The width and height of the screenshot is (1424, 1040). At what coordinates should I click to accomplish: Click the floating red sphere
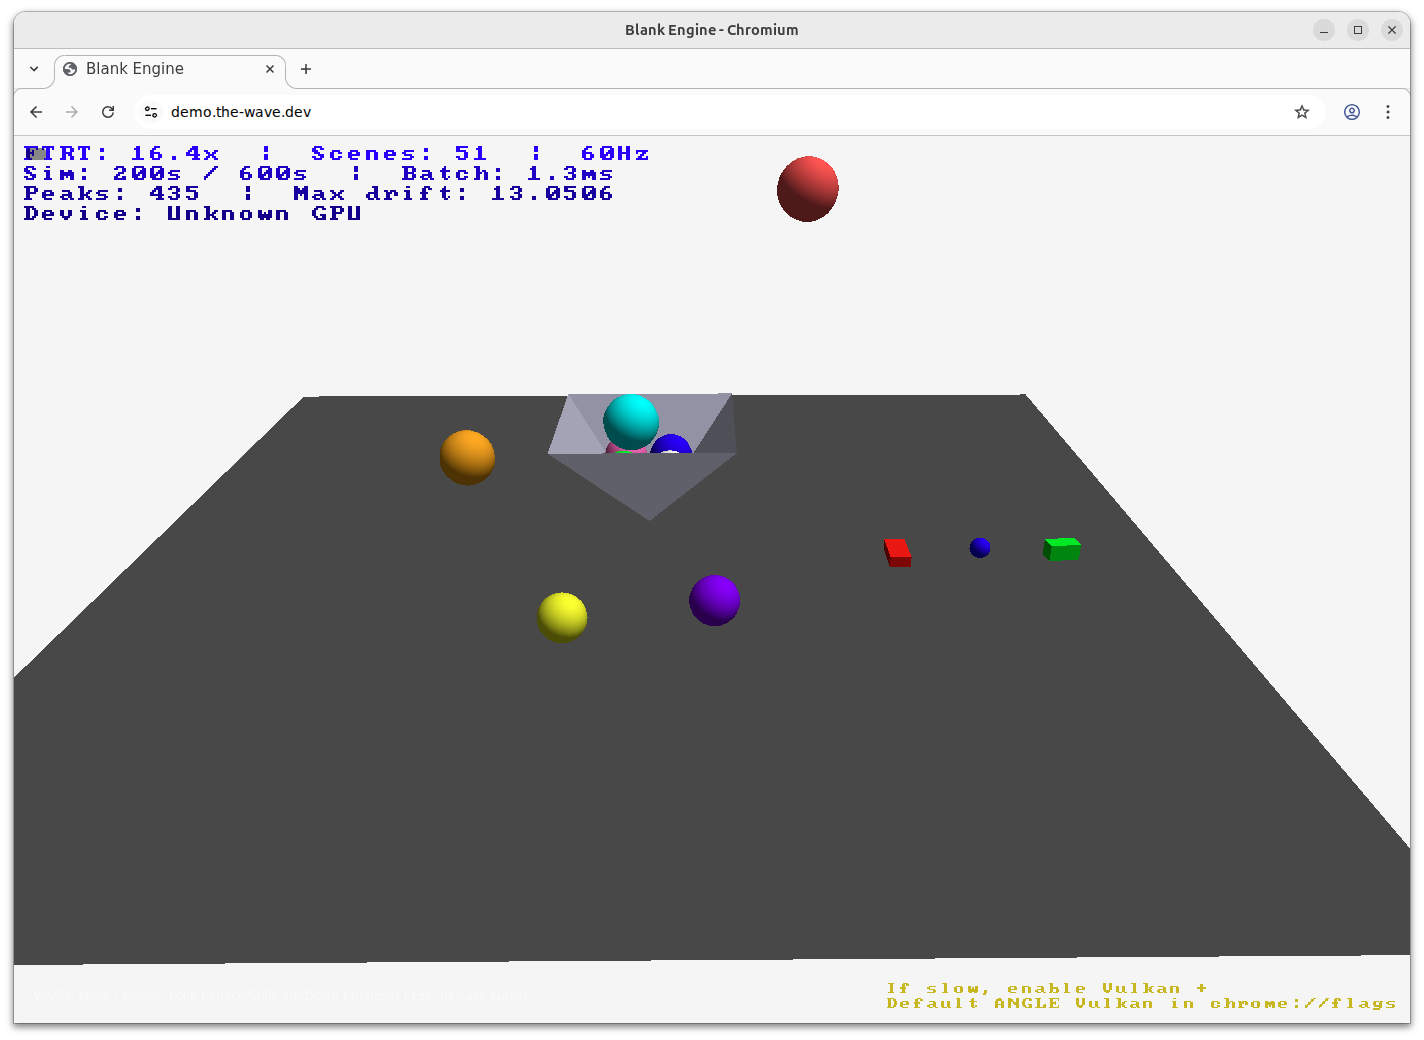point(807,188)
